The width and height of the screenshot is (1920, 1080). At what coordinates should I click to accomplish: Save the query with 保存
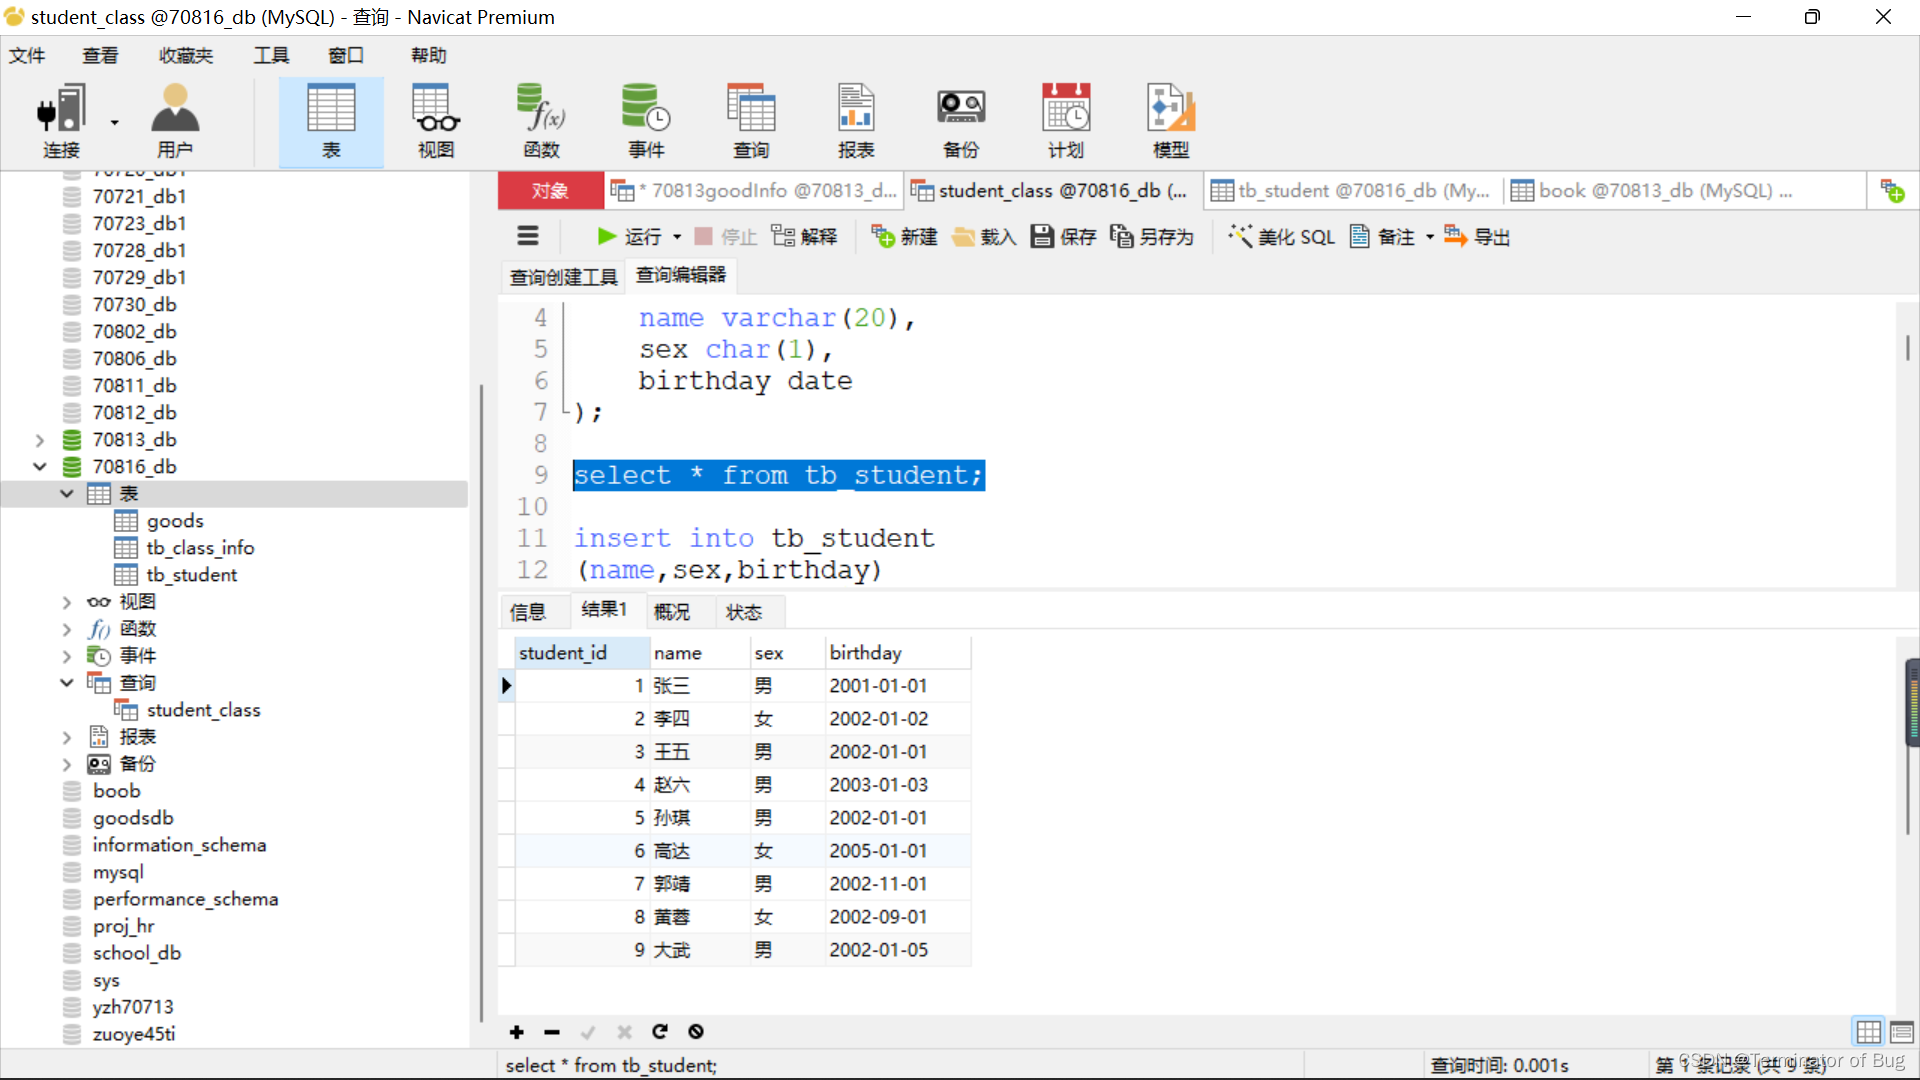coord(1063,236)
